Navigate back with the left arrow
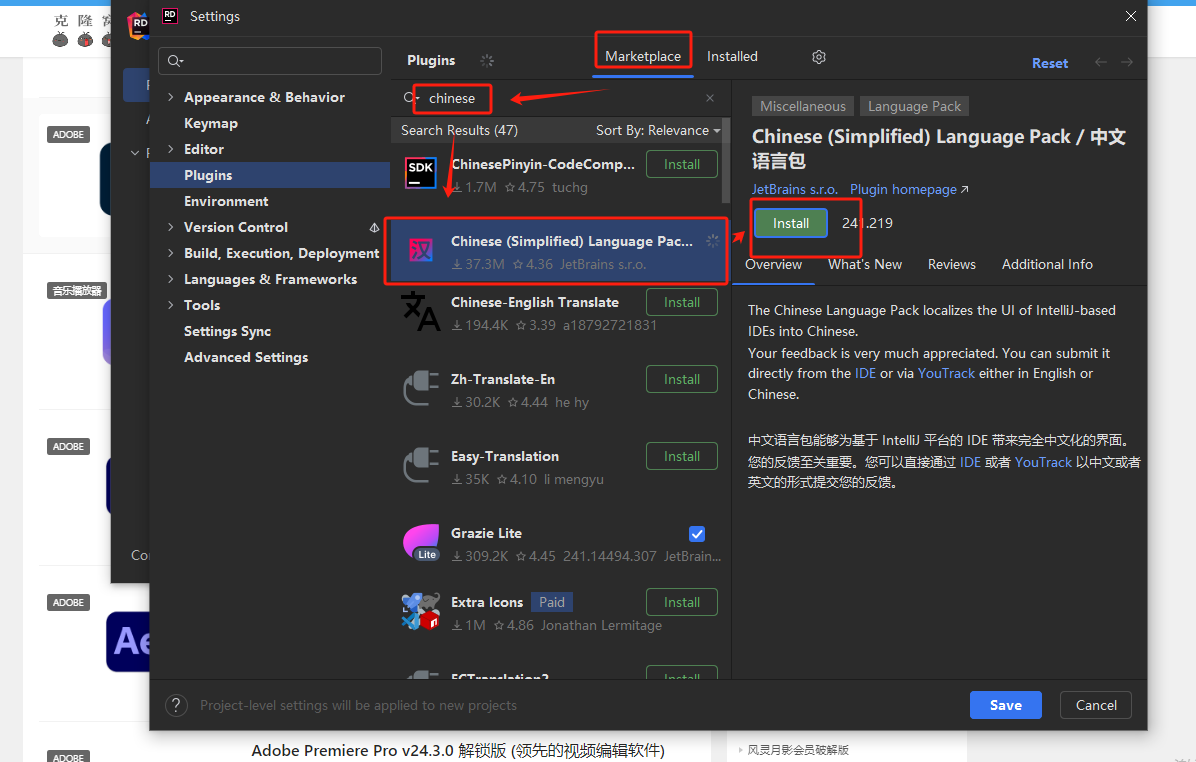Image resolution: width=1196 pixels, height=762 pixels. [1101, 63]
